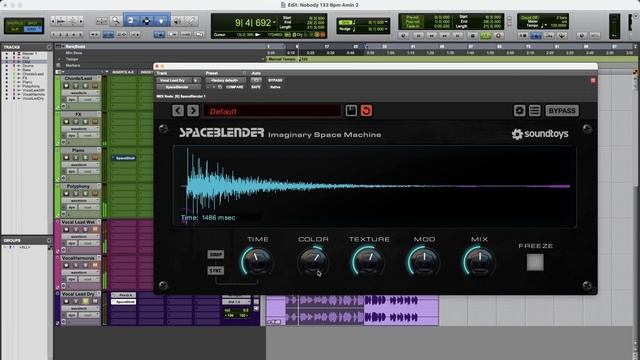Record-enable the FX track
This screenshot has height=360, width=640.
[66, 122]
